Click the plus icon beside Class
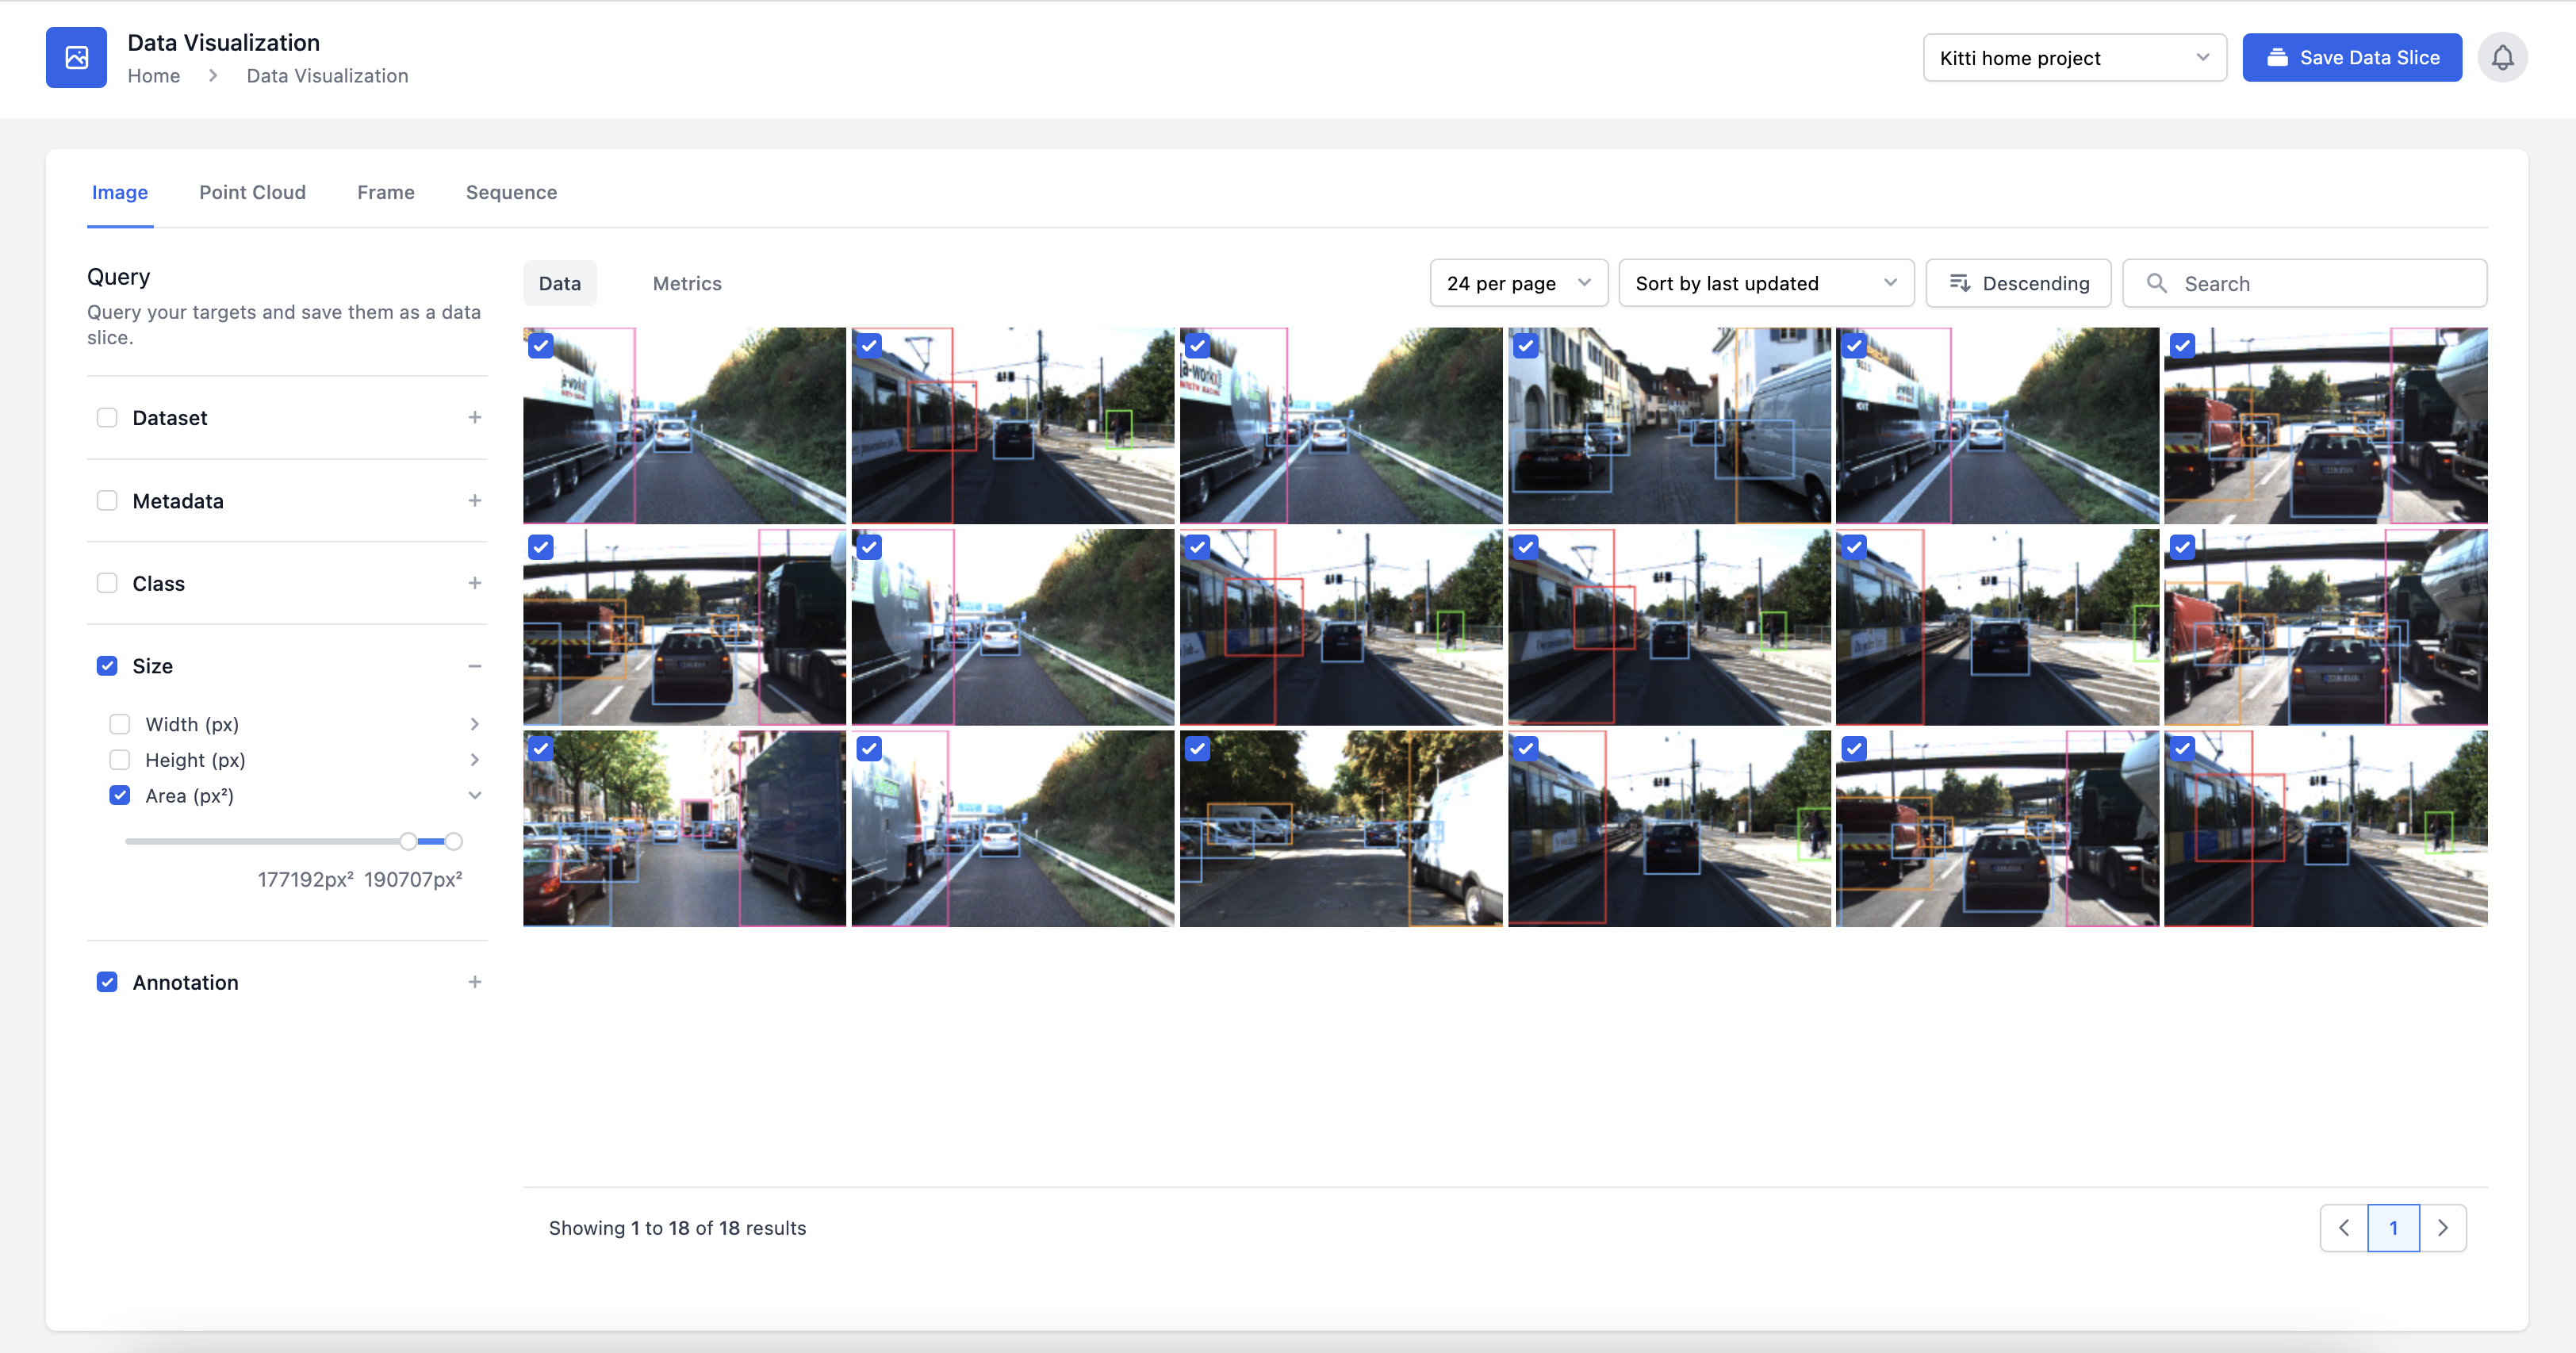Viewport: 2576px width, 1353px height. click(475, 583)
